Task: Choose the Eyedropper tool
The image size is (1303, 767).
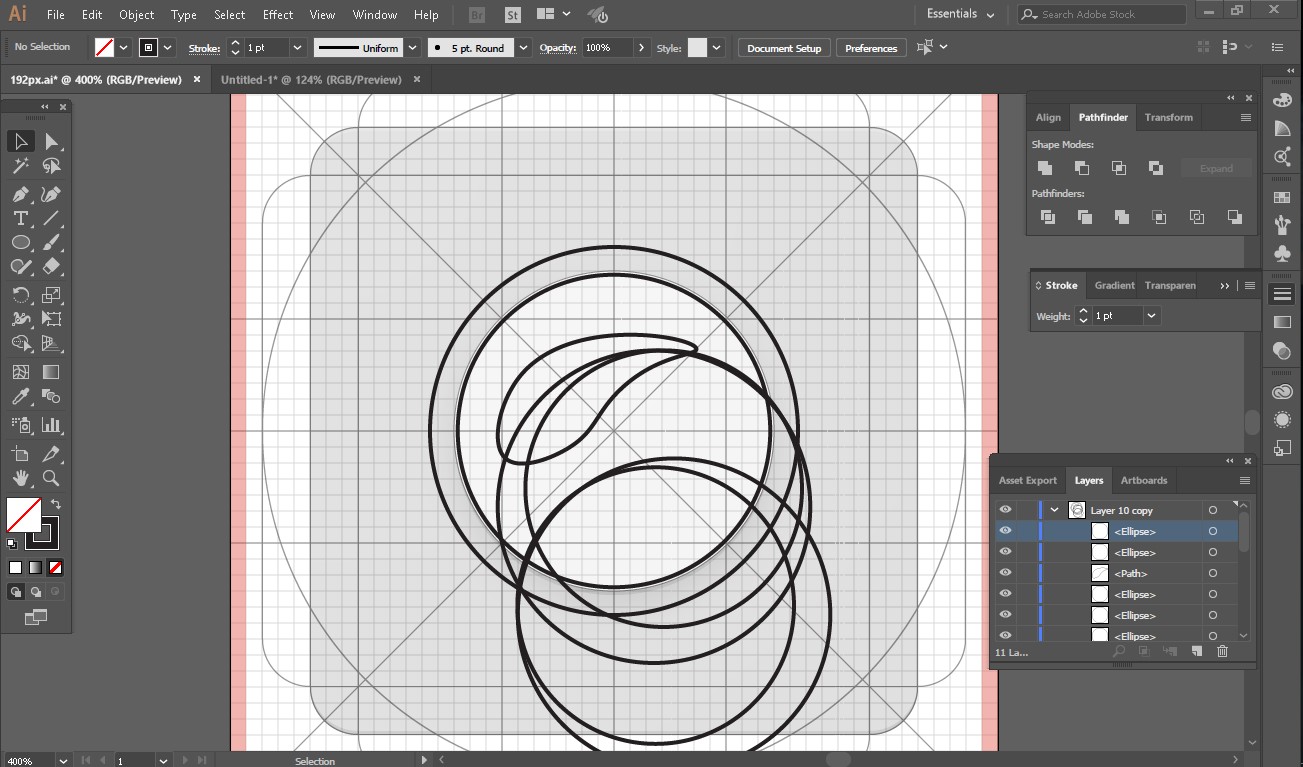Action: click(20, 397)
